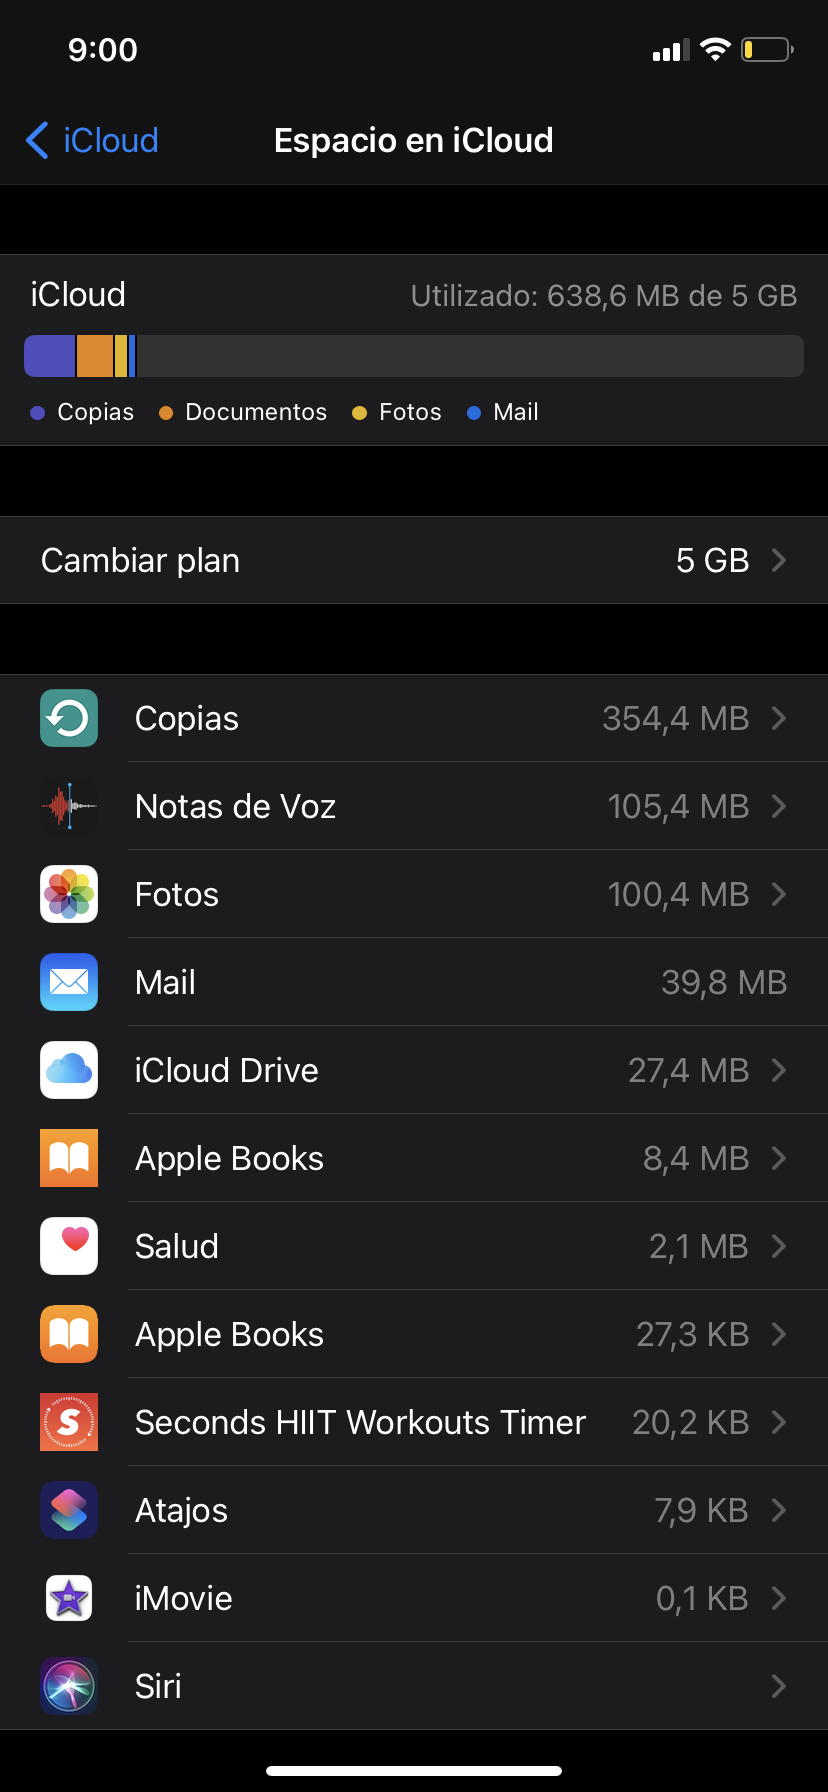This screenshot has height=1792, width=828.
Task: Go back to iCloud settings
Action: point(92,140)
